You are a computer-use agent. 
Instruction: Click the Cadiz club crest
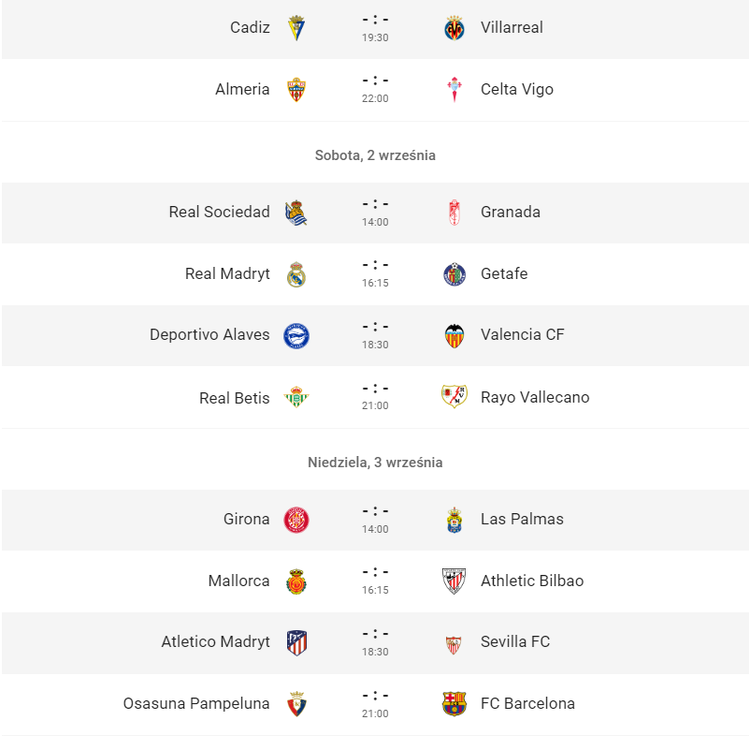pyautogui.click(x=296, y=28)
